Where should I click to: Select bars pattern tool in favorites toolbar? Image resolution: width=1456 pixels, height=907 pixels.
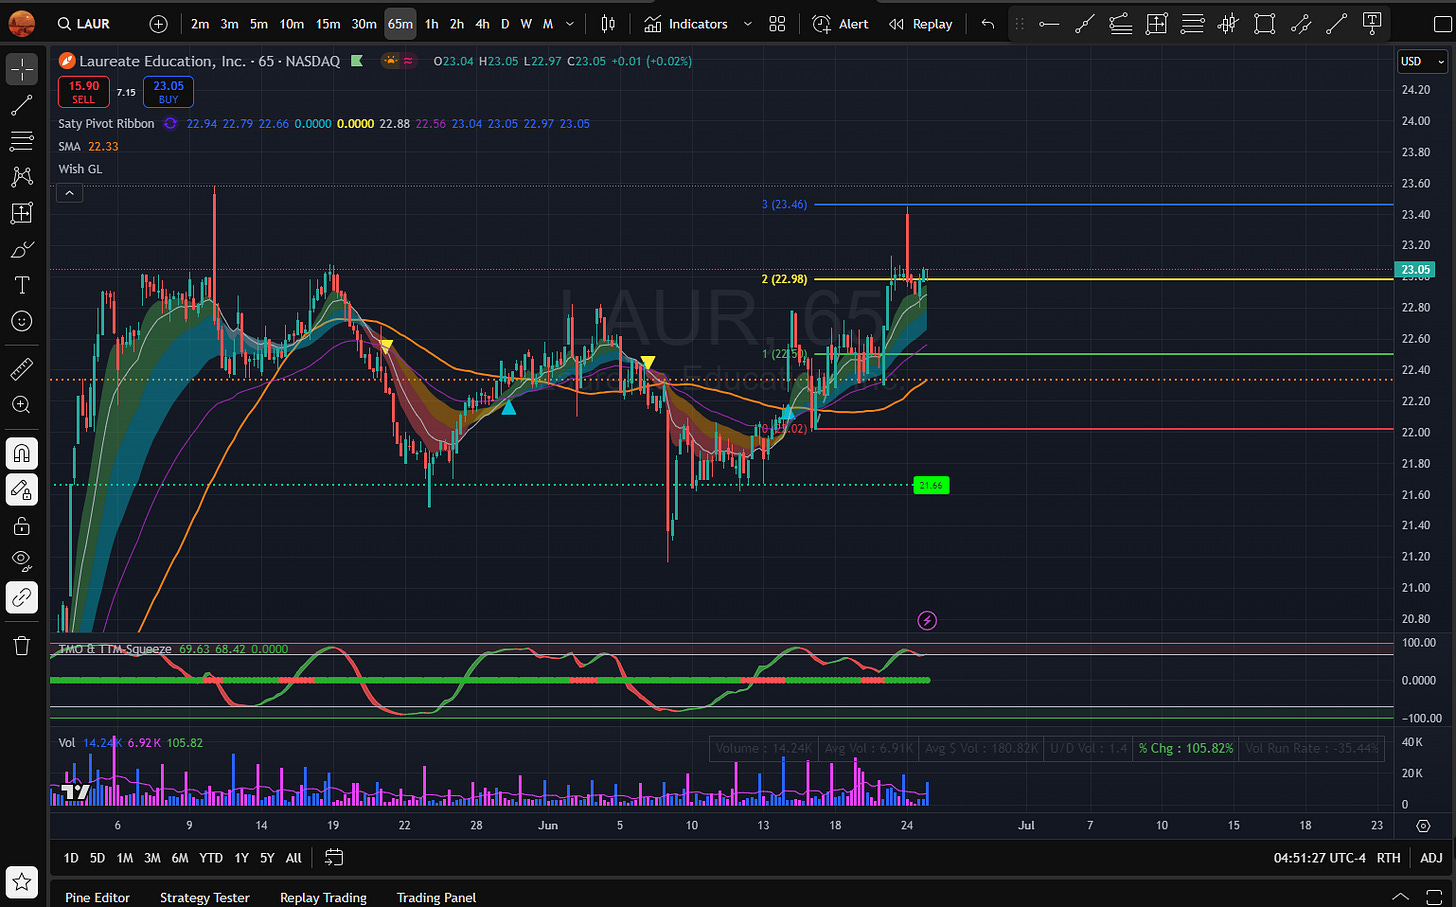[1229, 24]
